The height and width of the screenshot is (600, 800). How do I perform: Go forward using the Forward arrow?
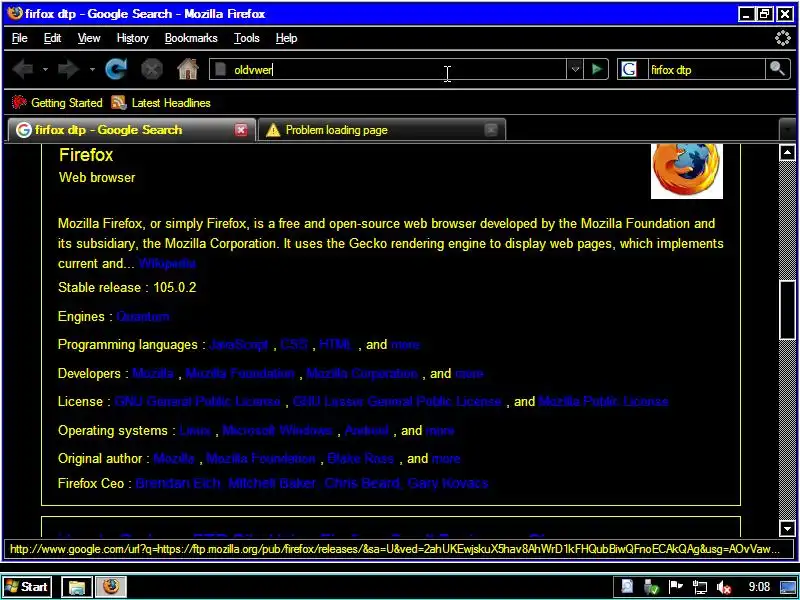(x=68, y=69)
